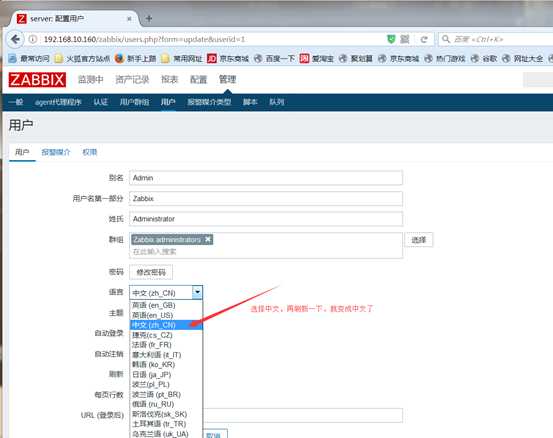Open the 管理 top menu
Image resolution: width=553 pixels, height=438 pixels.
[x=227, y=80]
